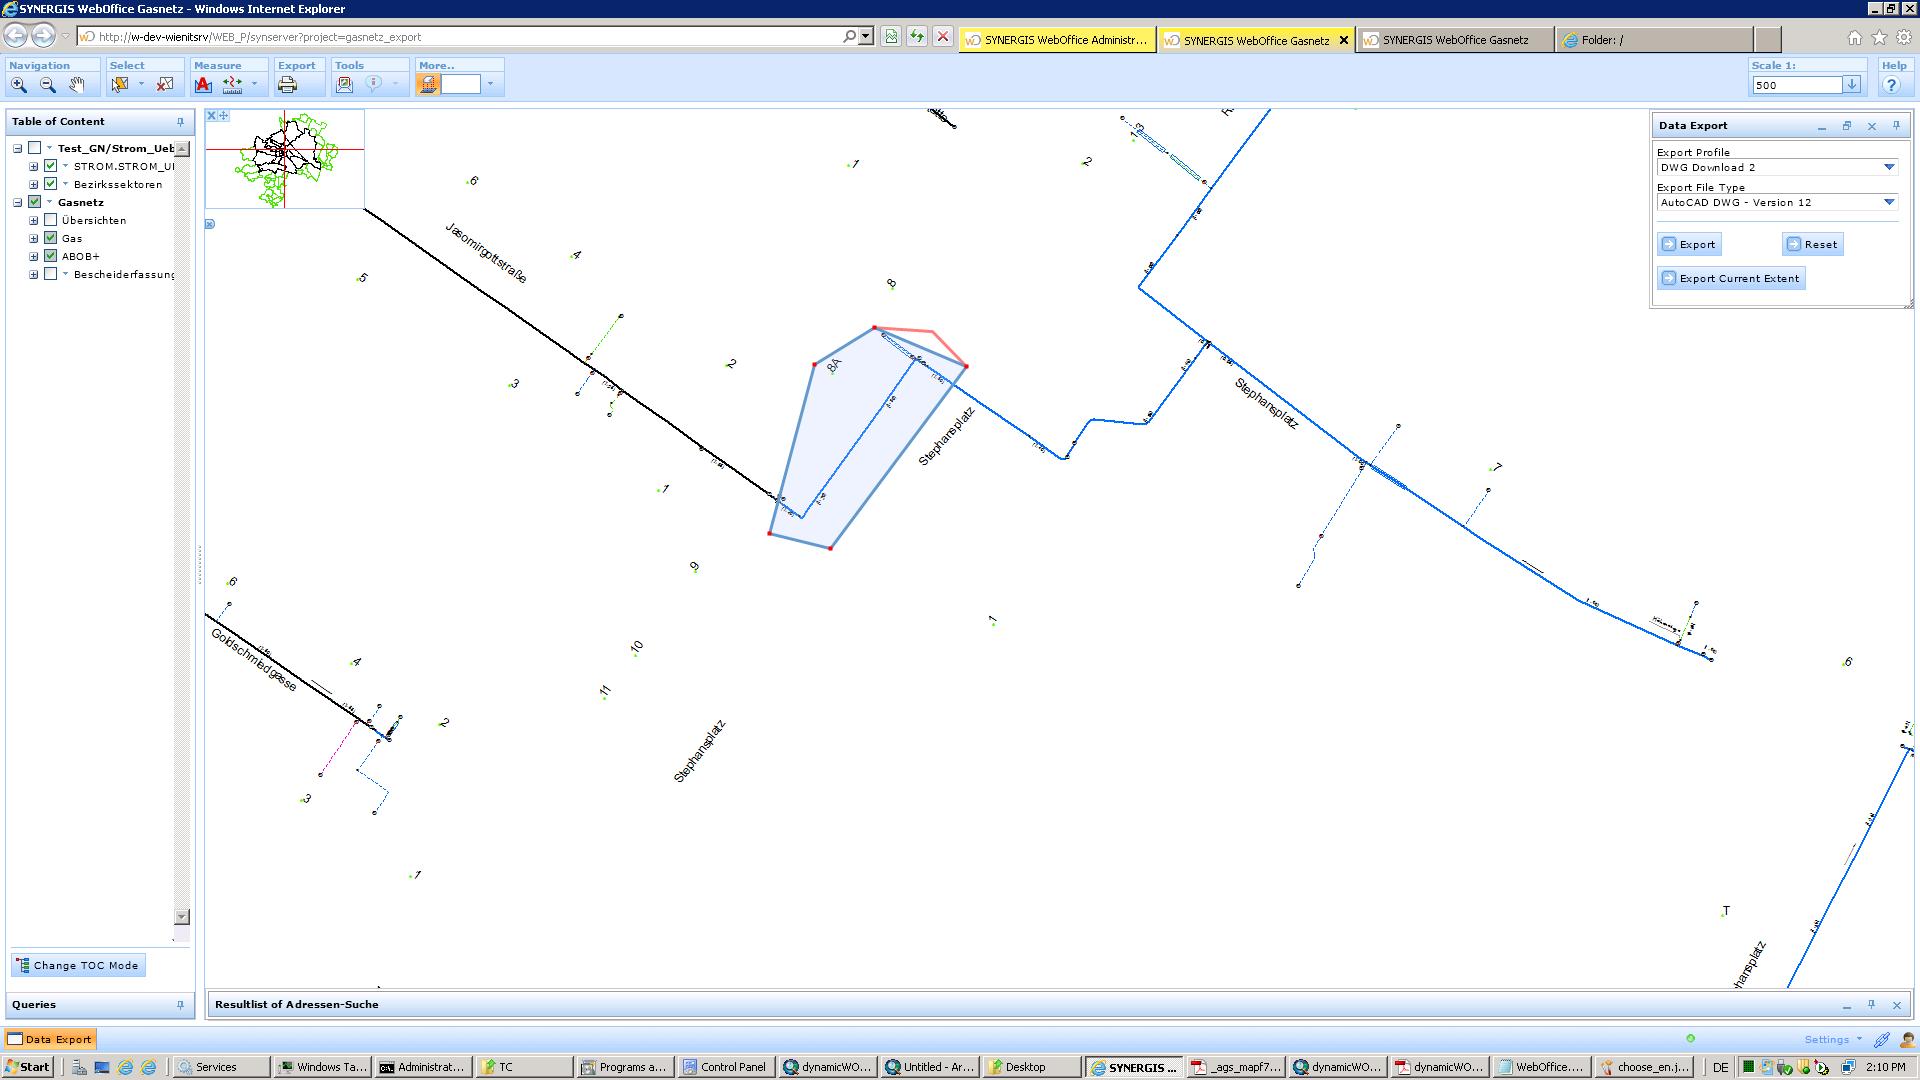Enable the Übersichten layer checkbox
Image resolution: width=1920 pixels, height=1080 pixels.
coord(51,220)
